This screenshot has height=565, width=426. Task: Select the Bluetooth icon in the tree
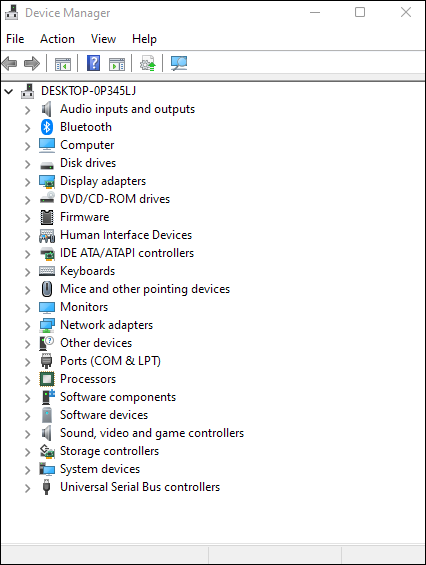(47, 127)
